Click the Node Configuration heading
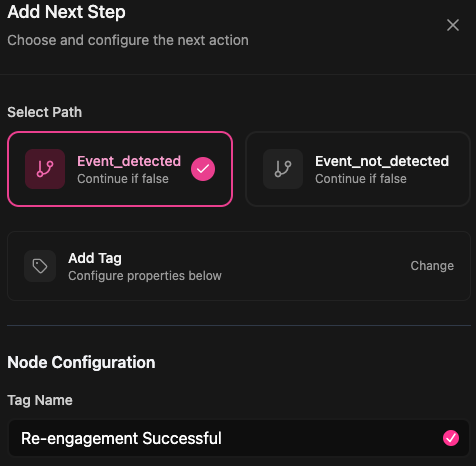This screenshot has width=476, height=466. (81, 362)
